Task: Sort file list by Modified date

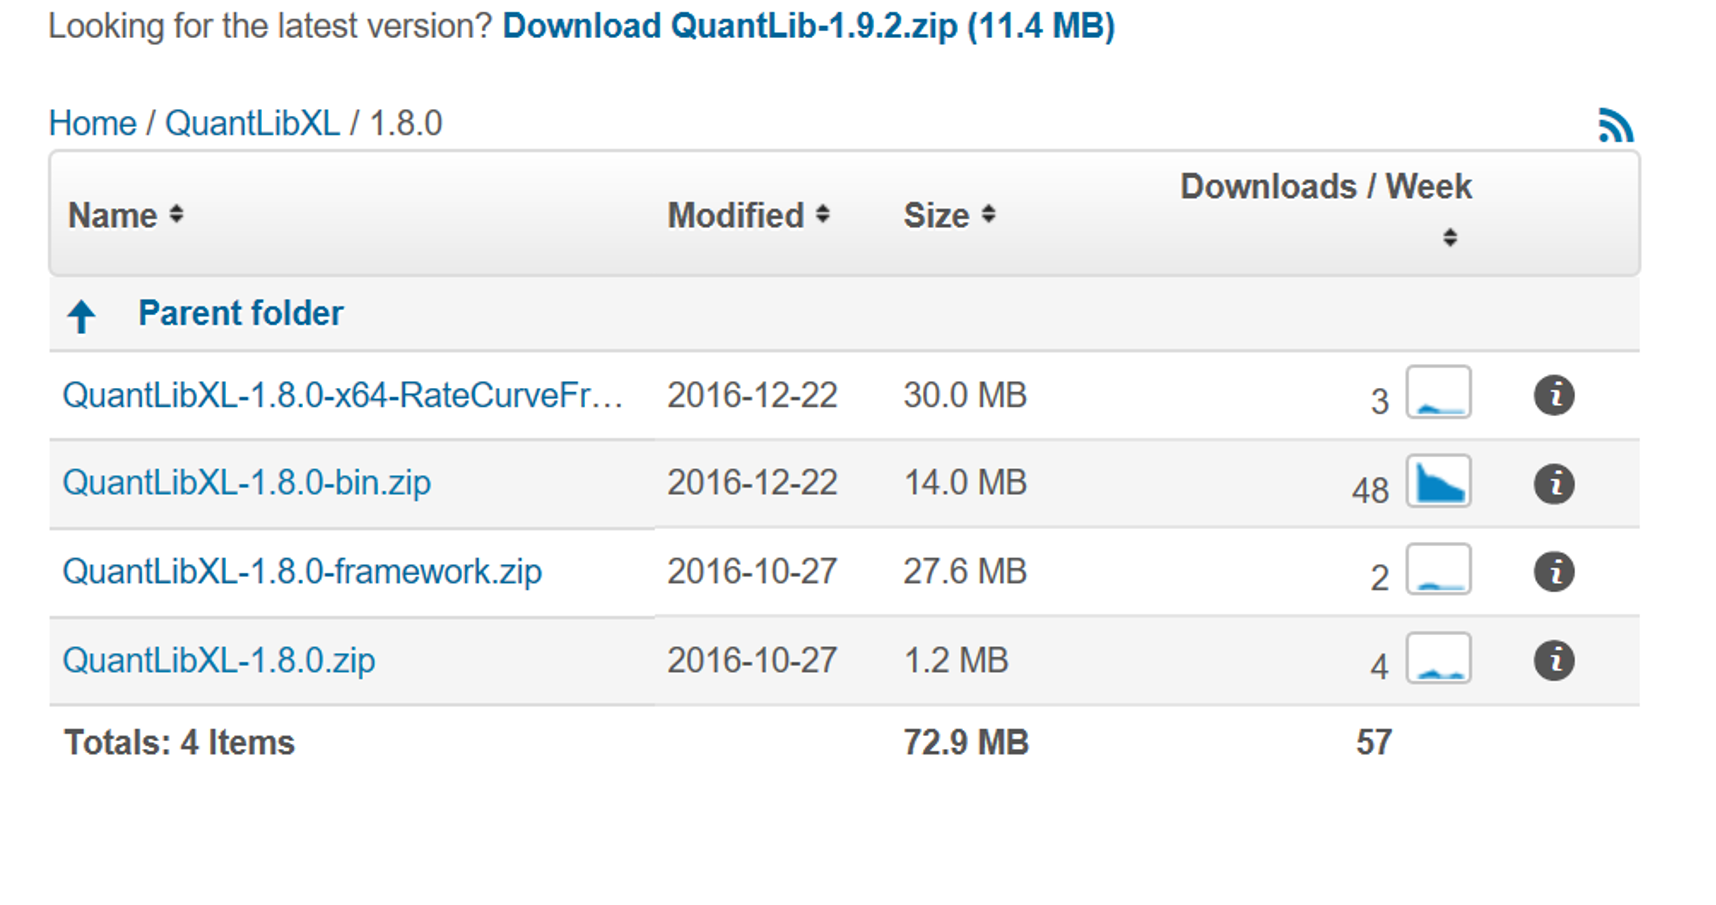Action: point(748,215)
